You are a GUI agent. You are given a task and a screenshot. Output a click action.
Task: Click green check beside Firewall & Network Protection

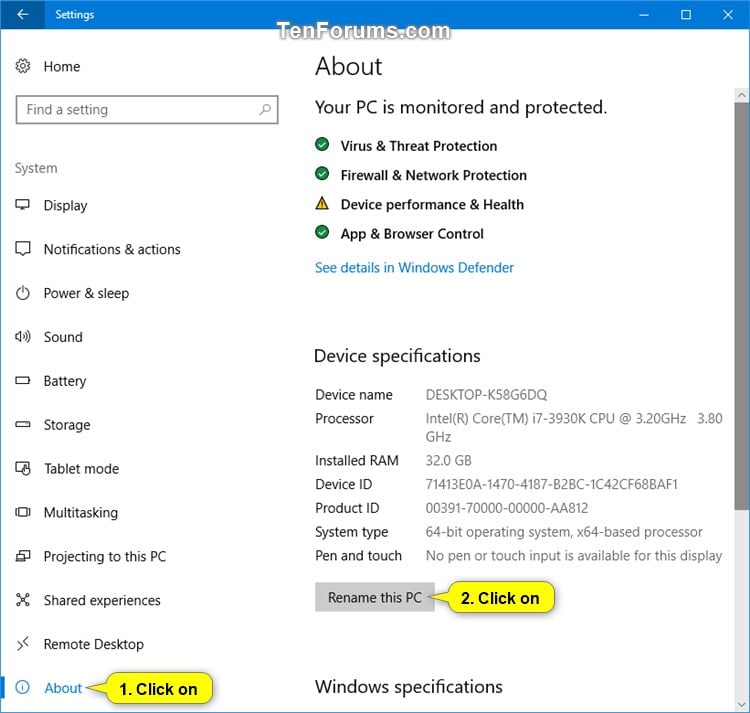tap(322, 174)
